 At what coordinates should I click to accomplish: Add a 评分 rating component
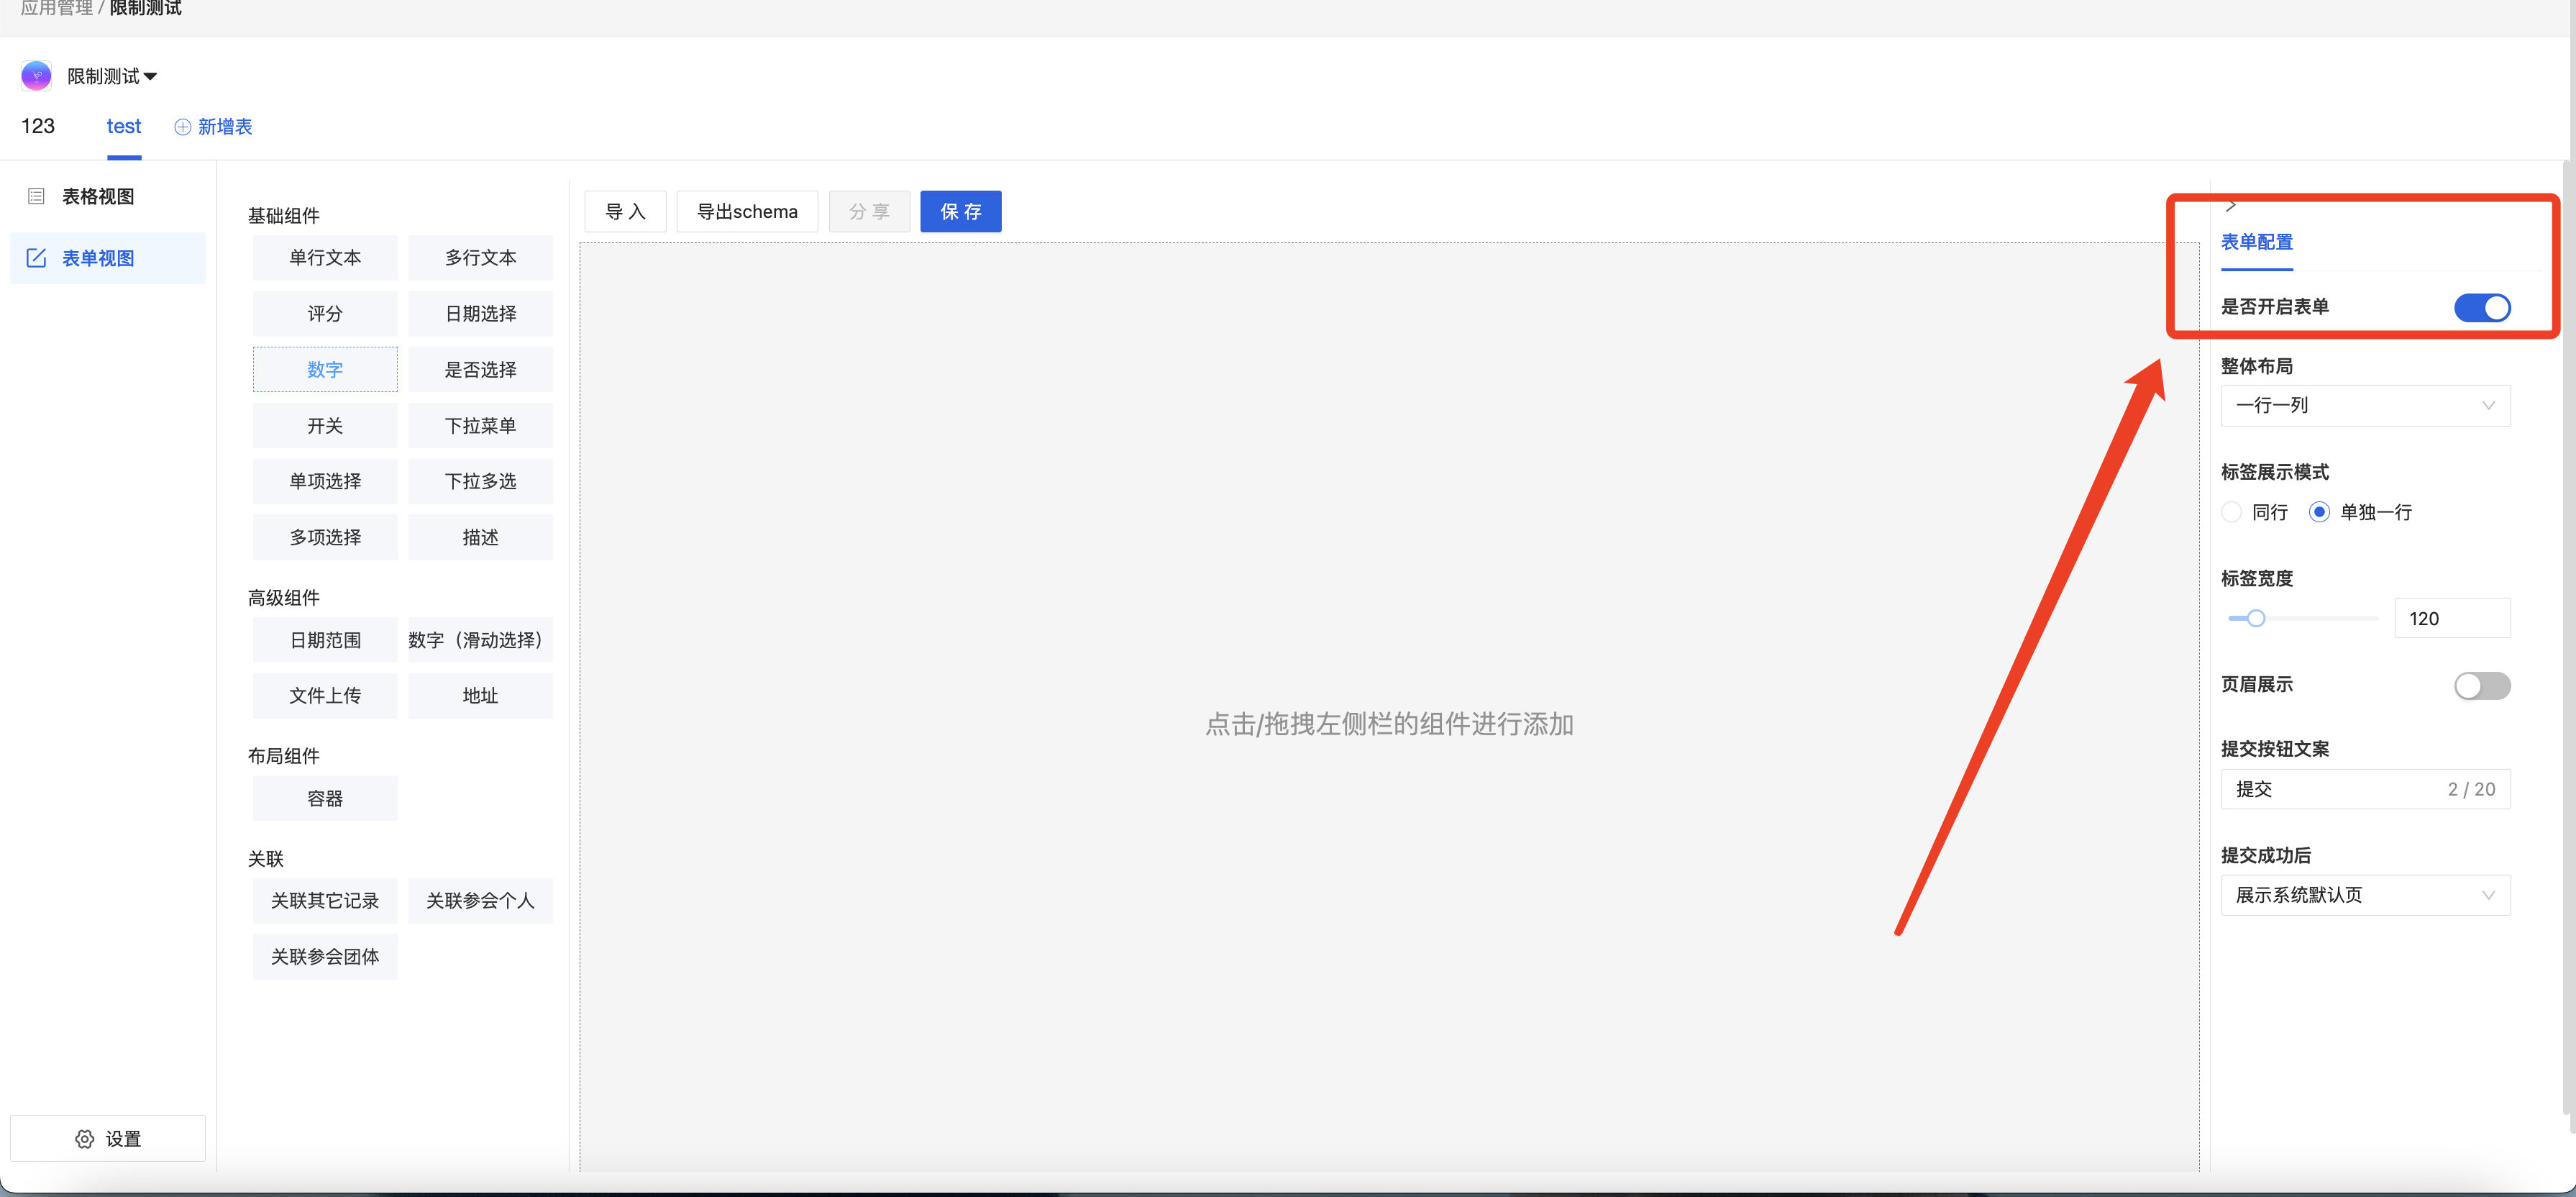[324, 313]
